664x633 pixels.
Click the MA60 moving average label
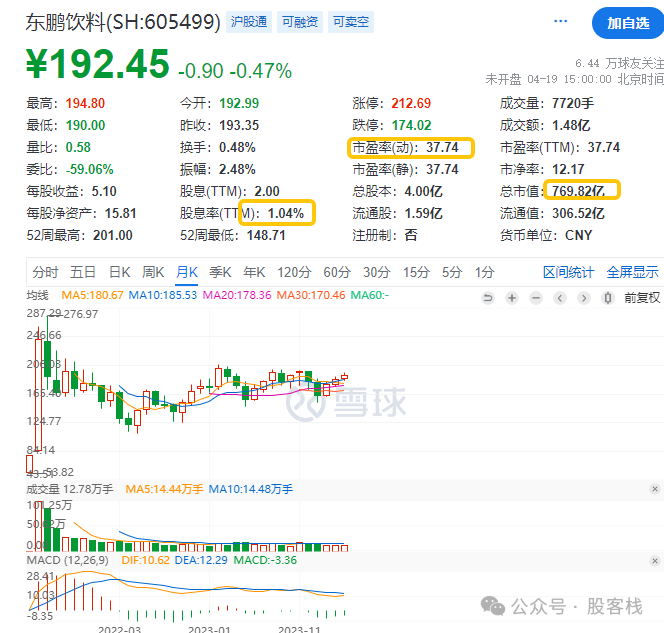370,295
